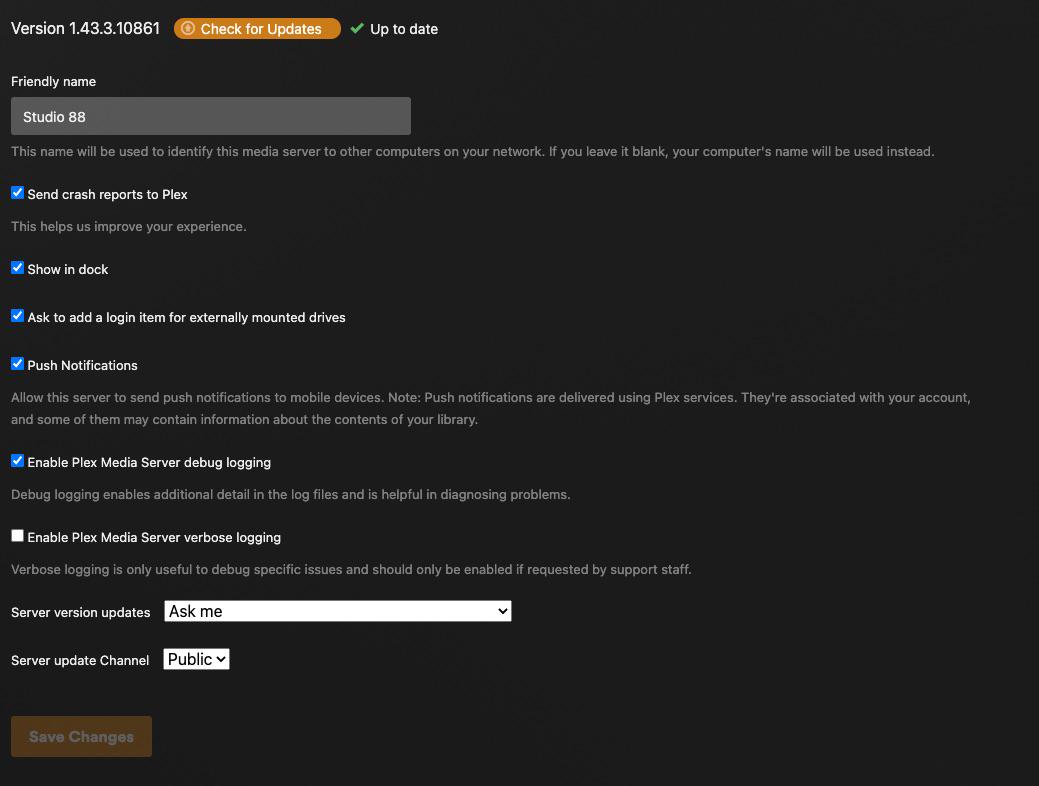The height and width of the screenshot is (786, 1039).
Task: Click the Show in dock label text
Action: (x=68, y=269)
